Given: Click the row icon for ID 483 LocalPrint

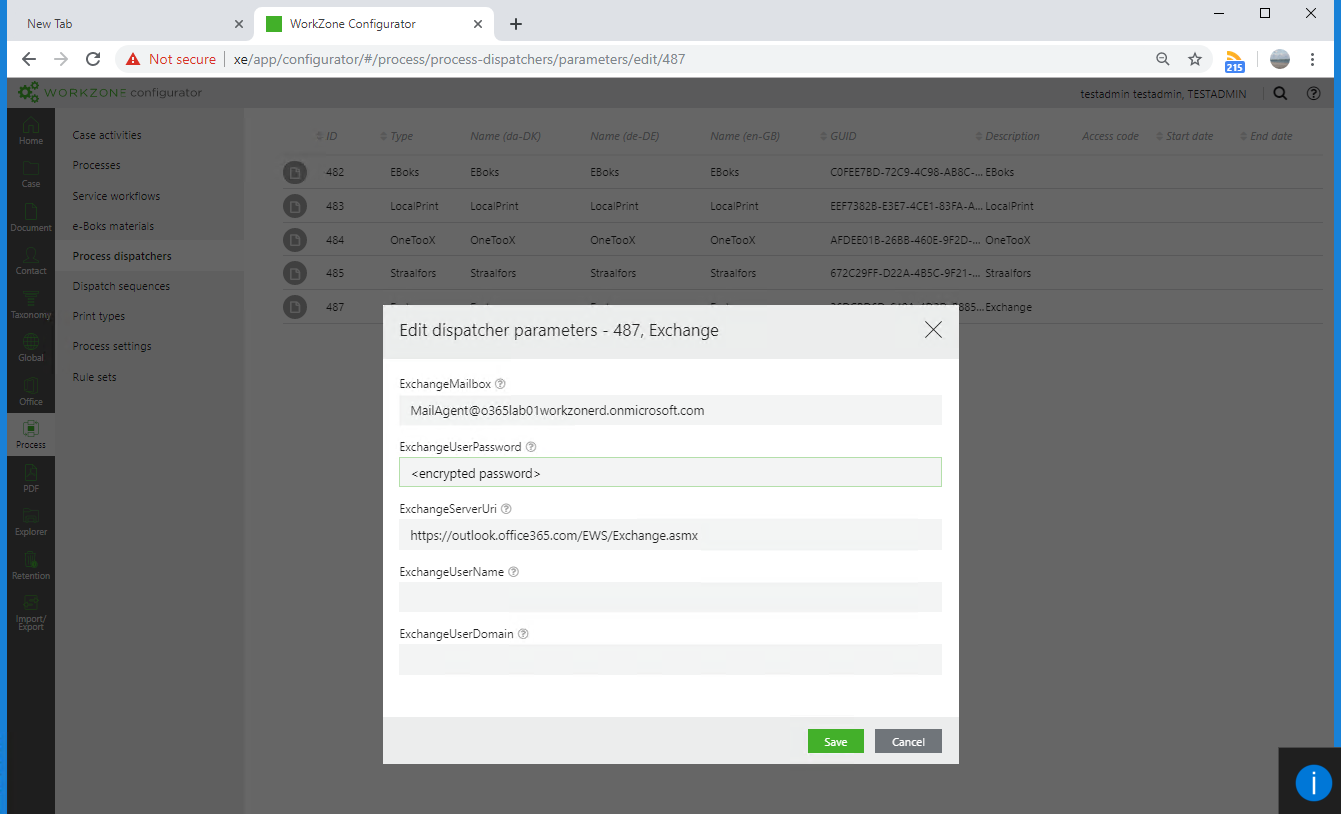Looking at the screenshot, I should click(x=294, y=206).
